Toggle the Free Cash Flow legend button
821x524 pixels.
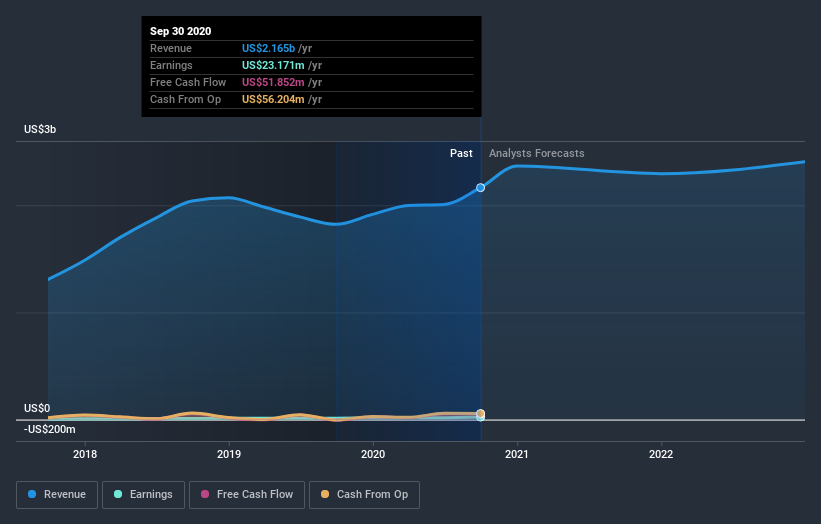coord(247,495)
